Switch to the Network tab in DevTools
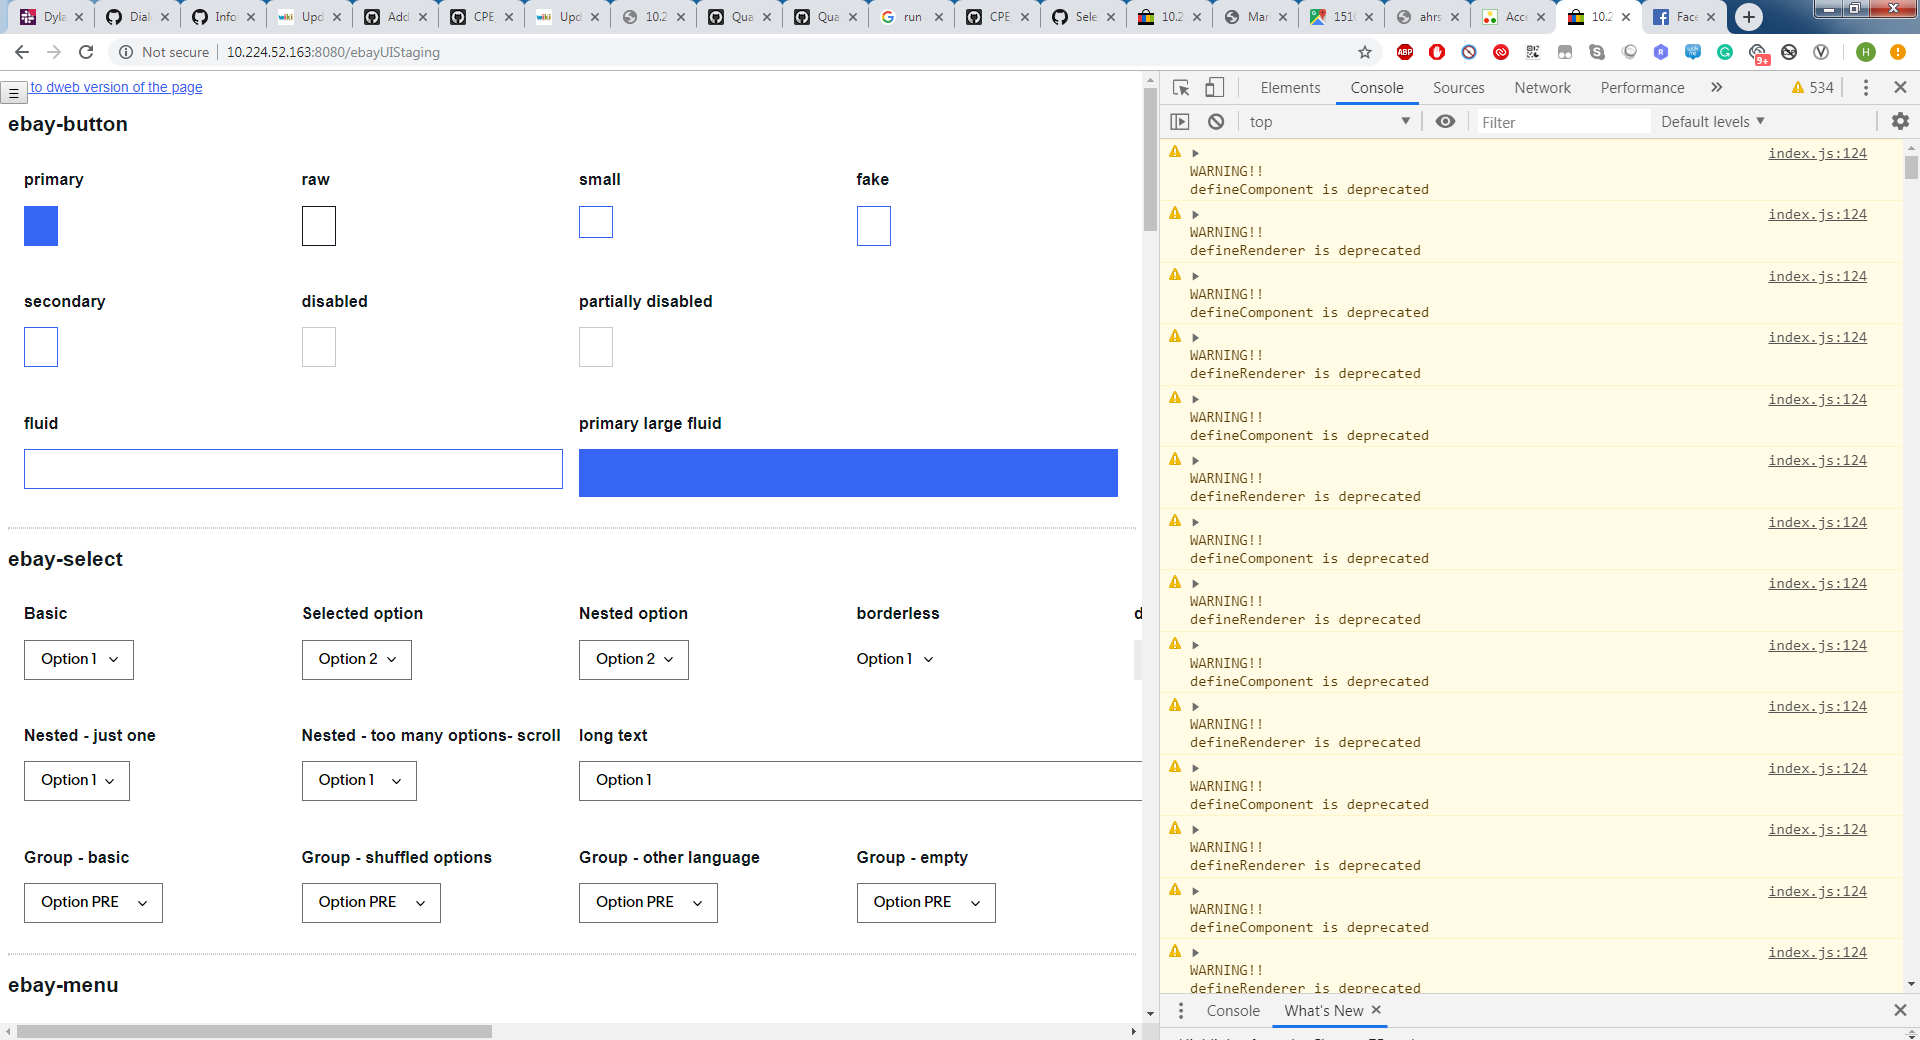Image resolution: width=1920 pixels, height=1040 pixels. pyautogui.click(x=1541, y=88)
